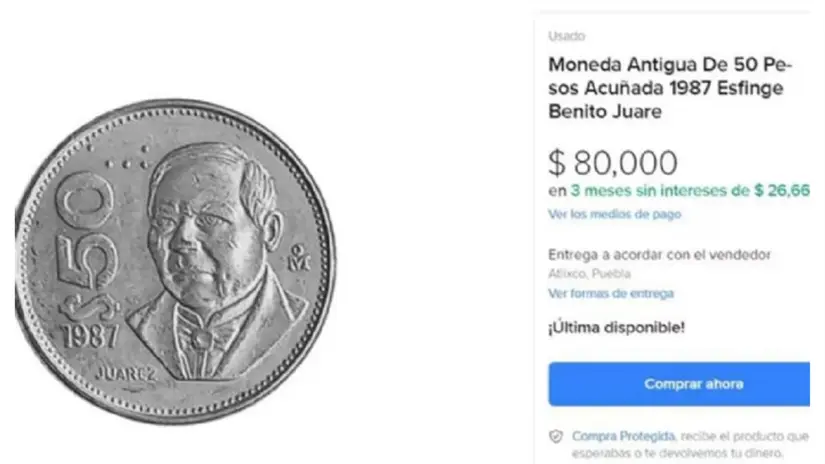Click Entrega a acordar con el vendedor text
This screenshot has width=825, height=464.
pyautogui.click(x=659, y=255)
